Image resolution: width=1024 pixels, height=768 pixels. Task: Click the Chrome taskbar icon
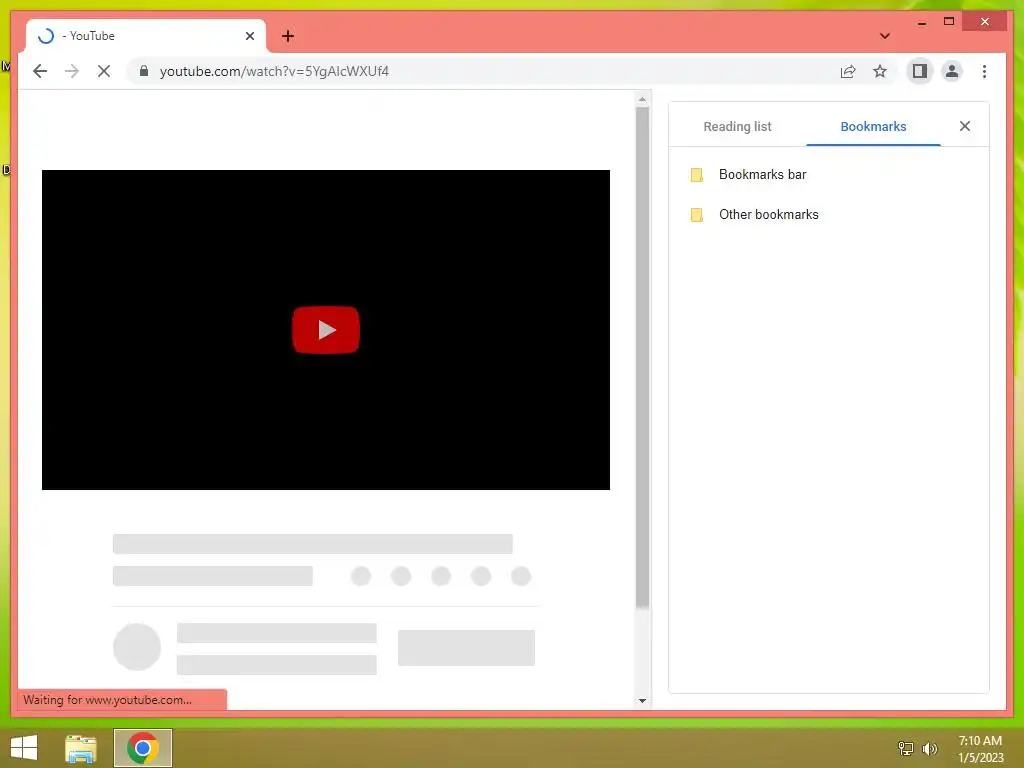click(x=143, y=748)
